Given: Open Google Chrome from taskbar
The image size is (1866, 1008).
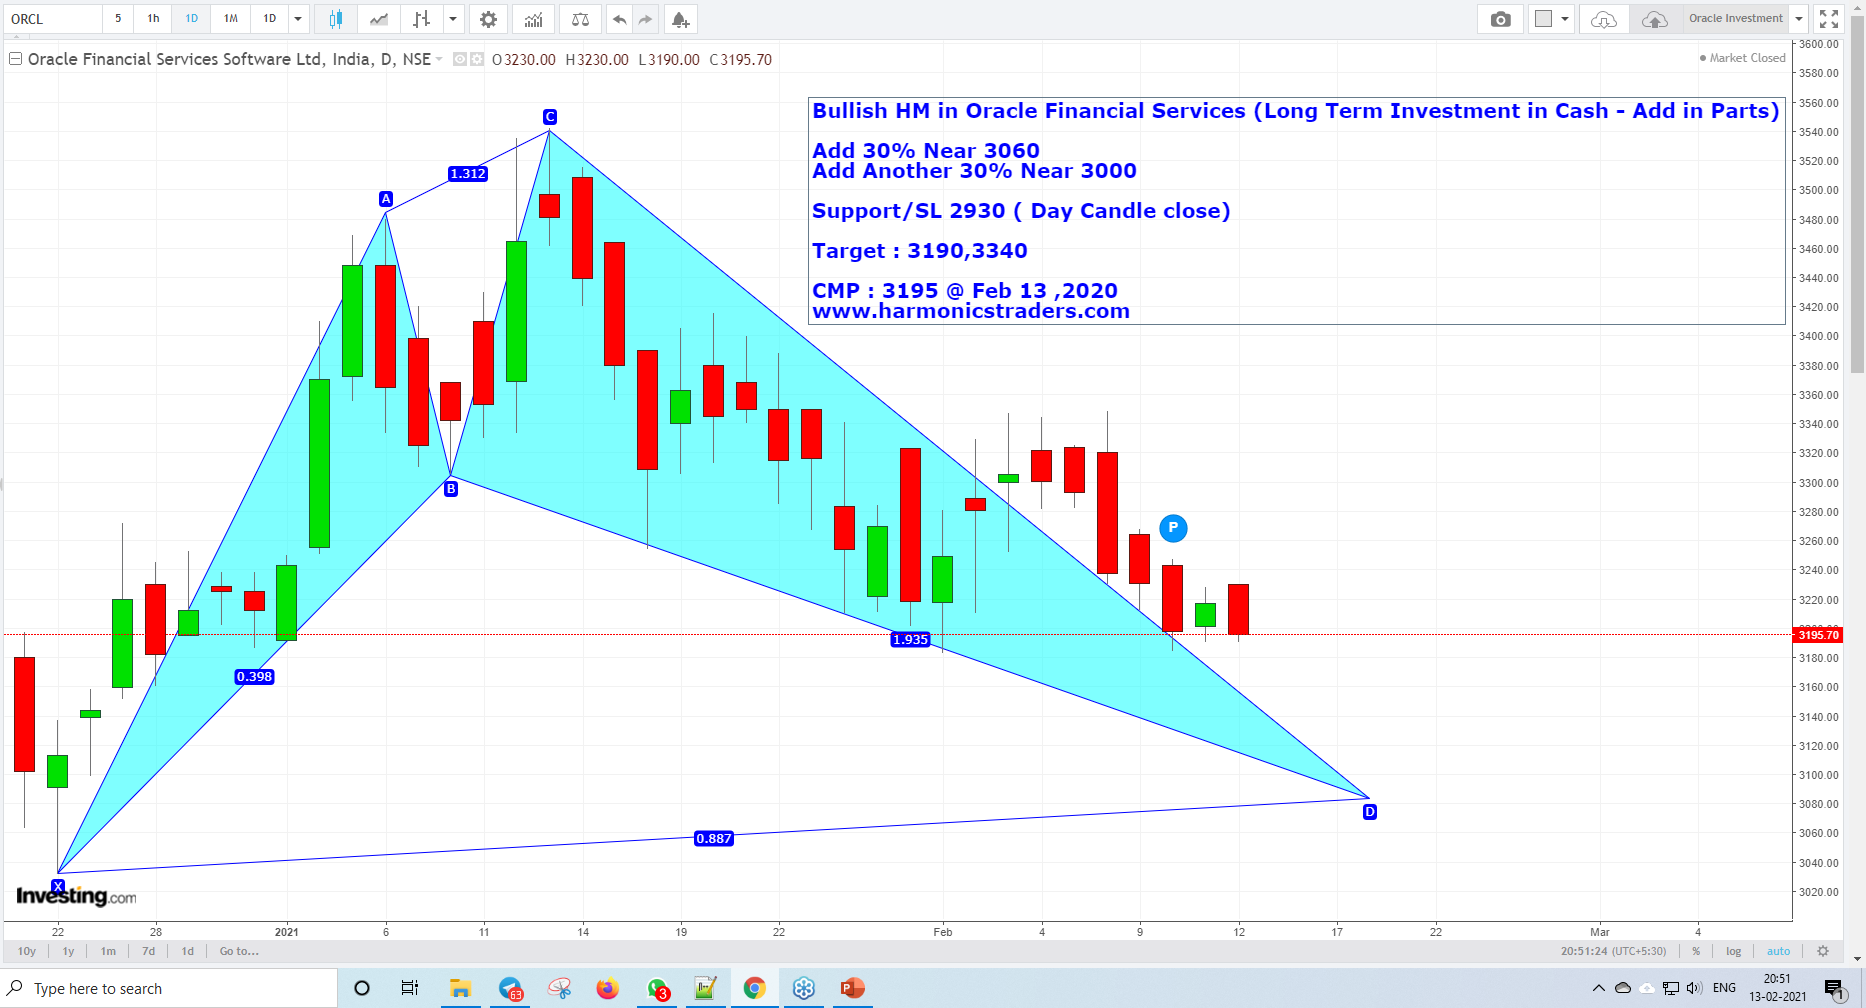Looking at the screenshot, I should tap(754, 988).
